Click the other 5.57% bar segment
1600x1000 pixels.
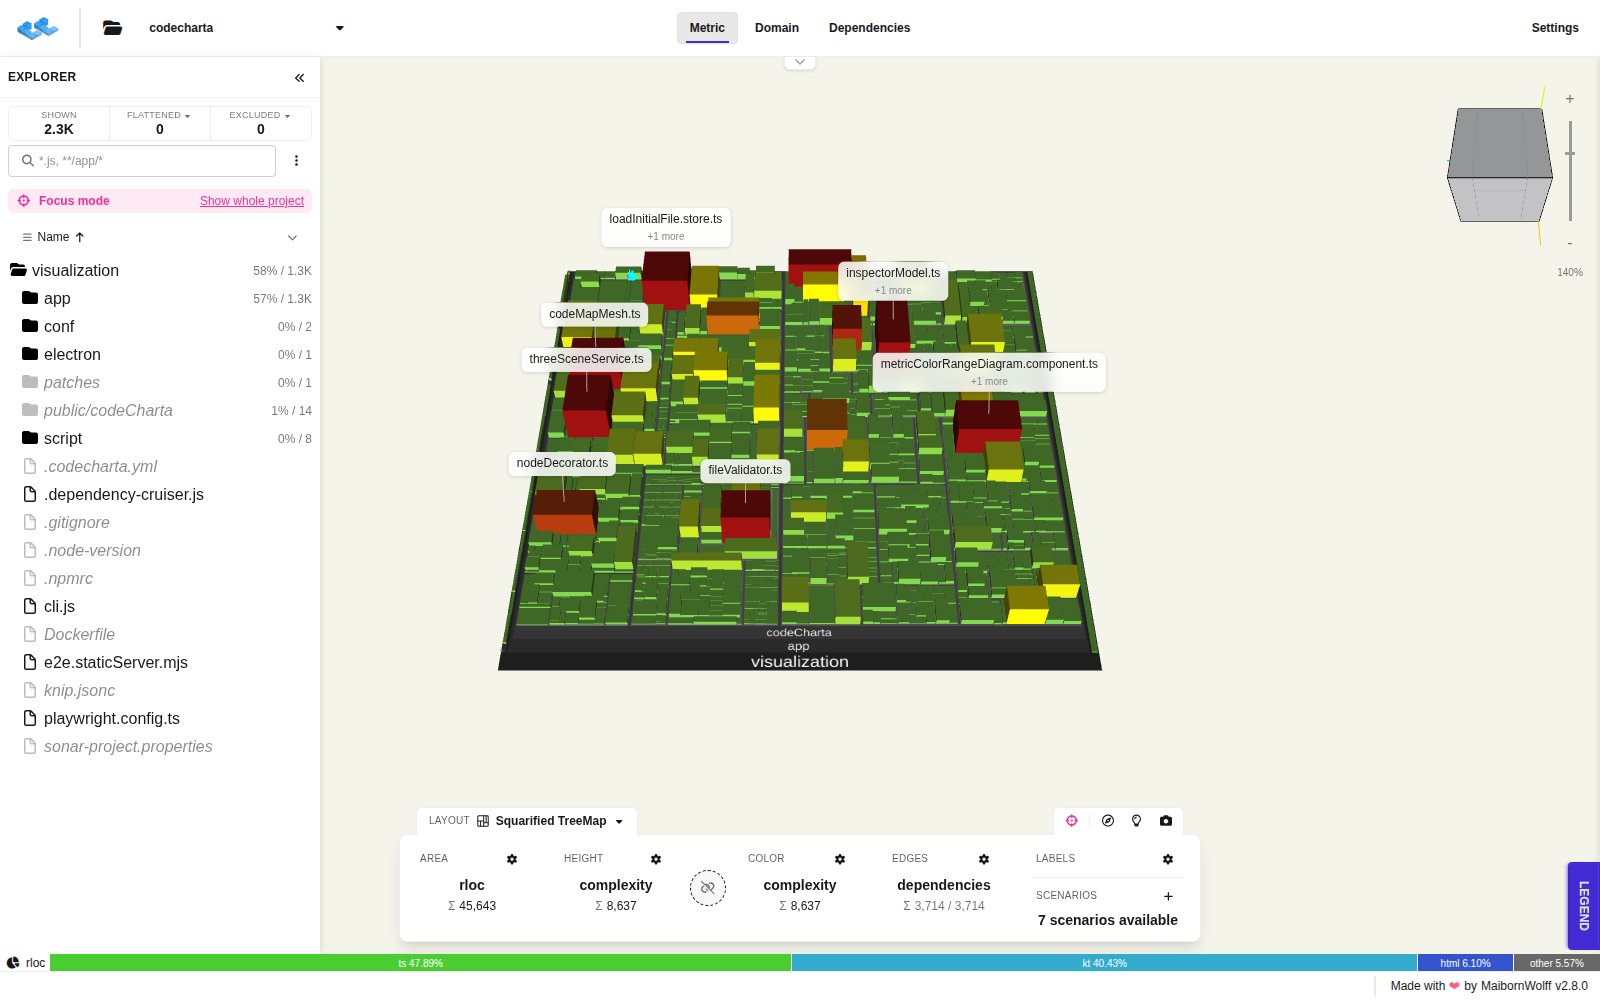1557,963
